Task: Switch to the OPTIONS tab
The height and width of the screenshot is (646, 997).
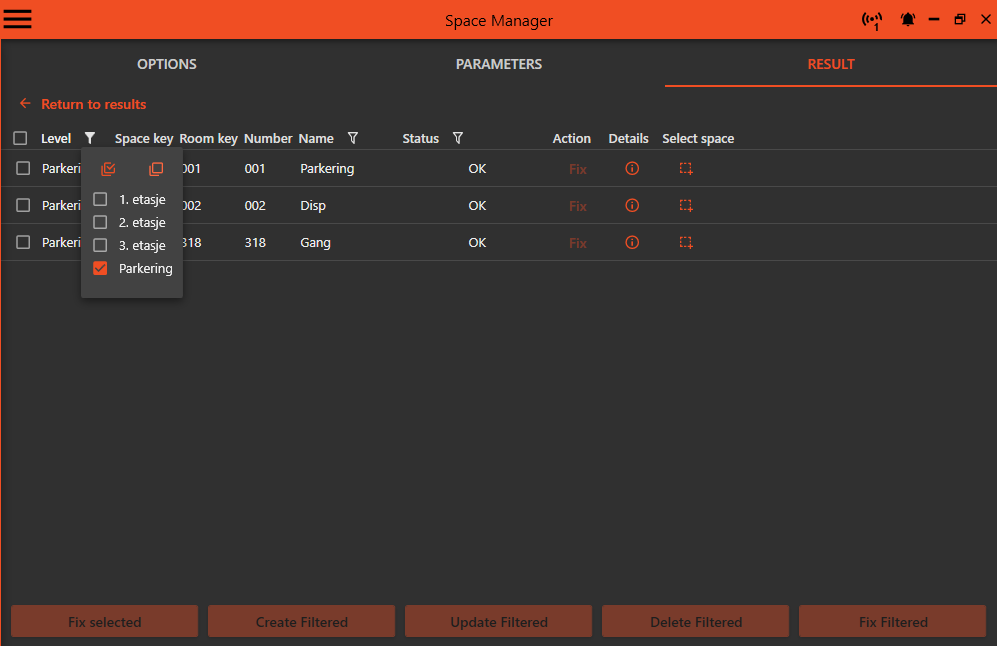Action: coord(167,64)
